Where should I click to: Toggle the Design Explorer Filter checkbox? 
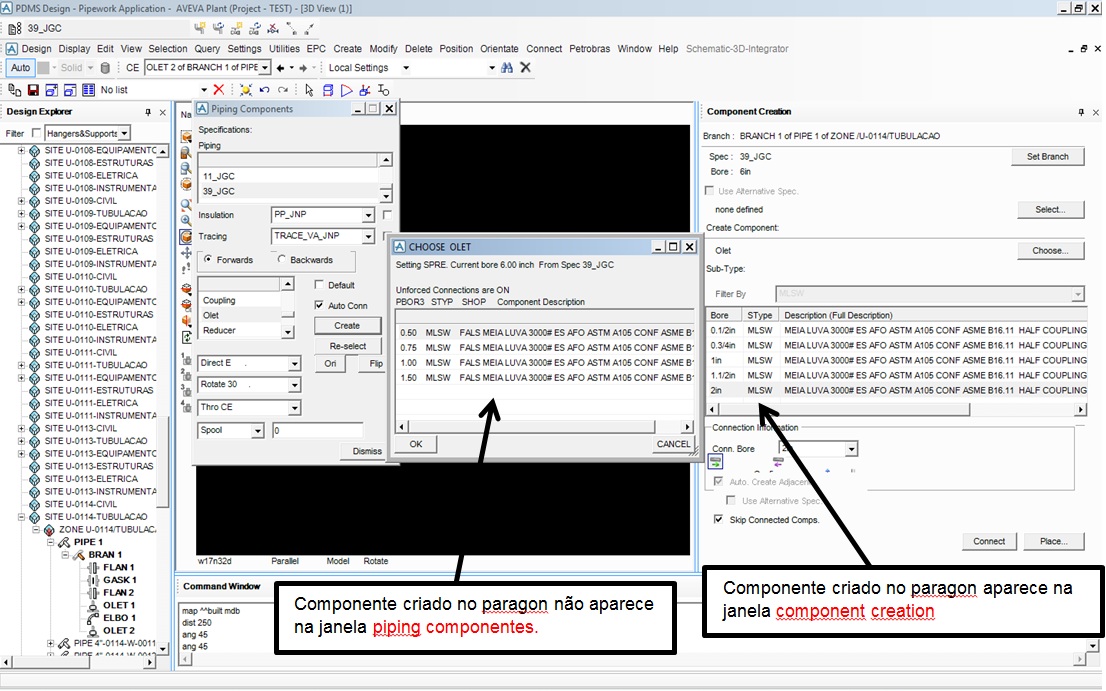pos(36,133)
